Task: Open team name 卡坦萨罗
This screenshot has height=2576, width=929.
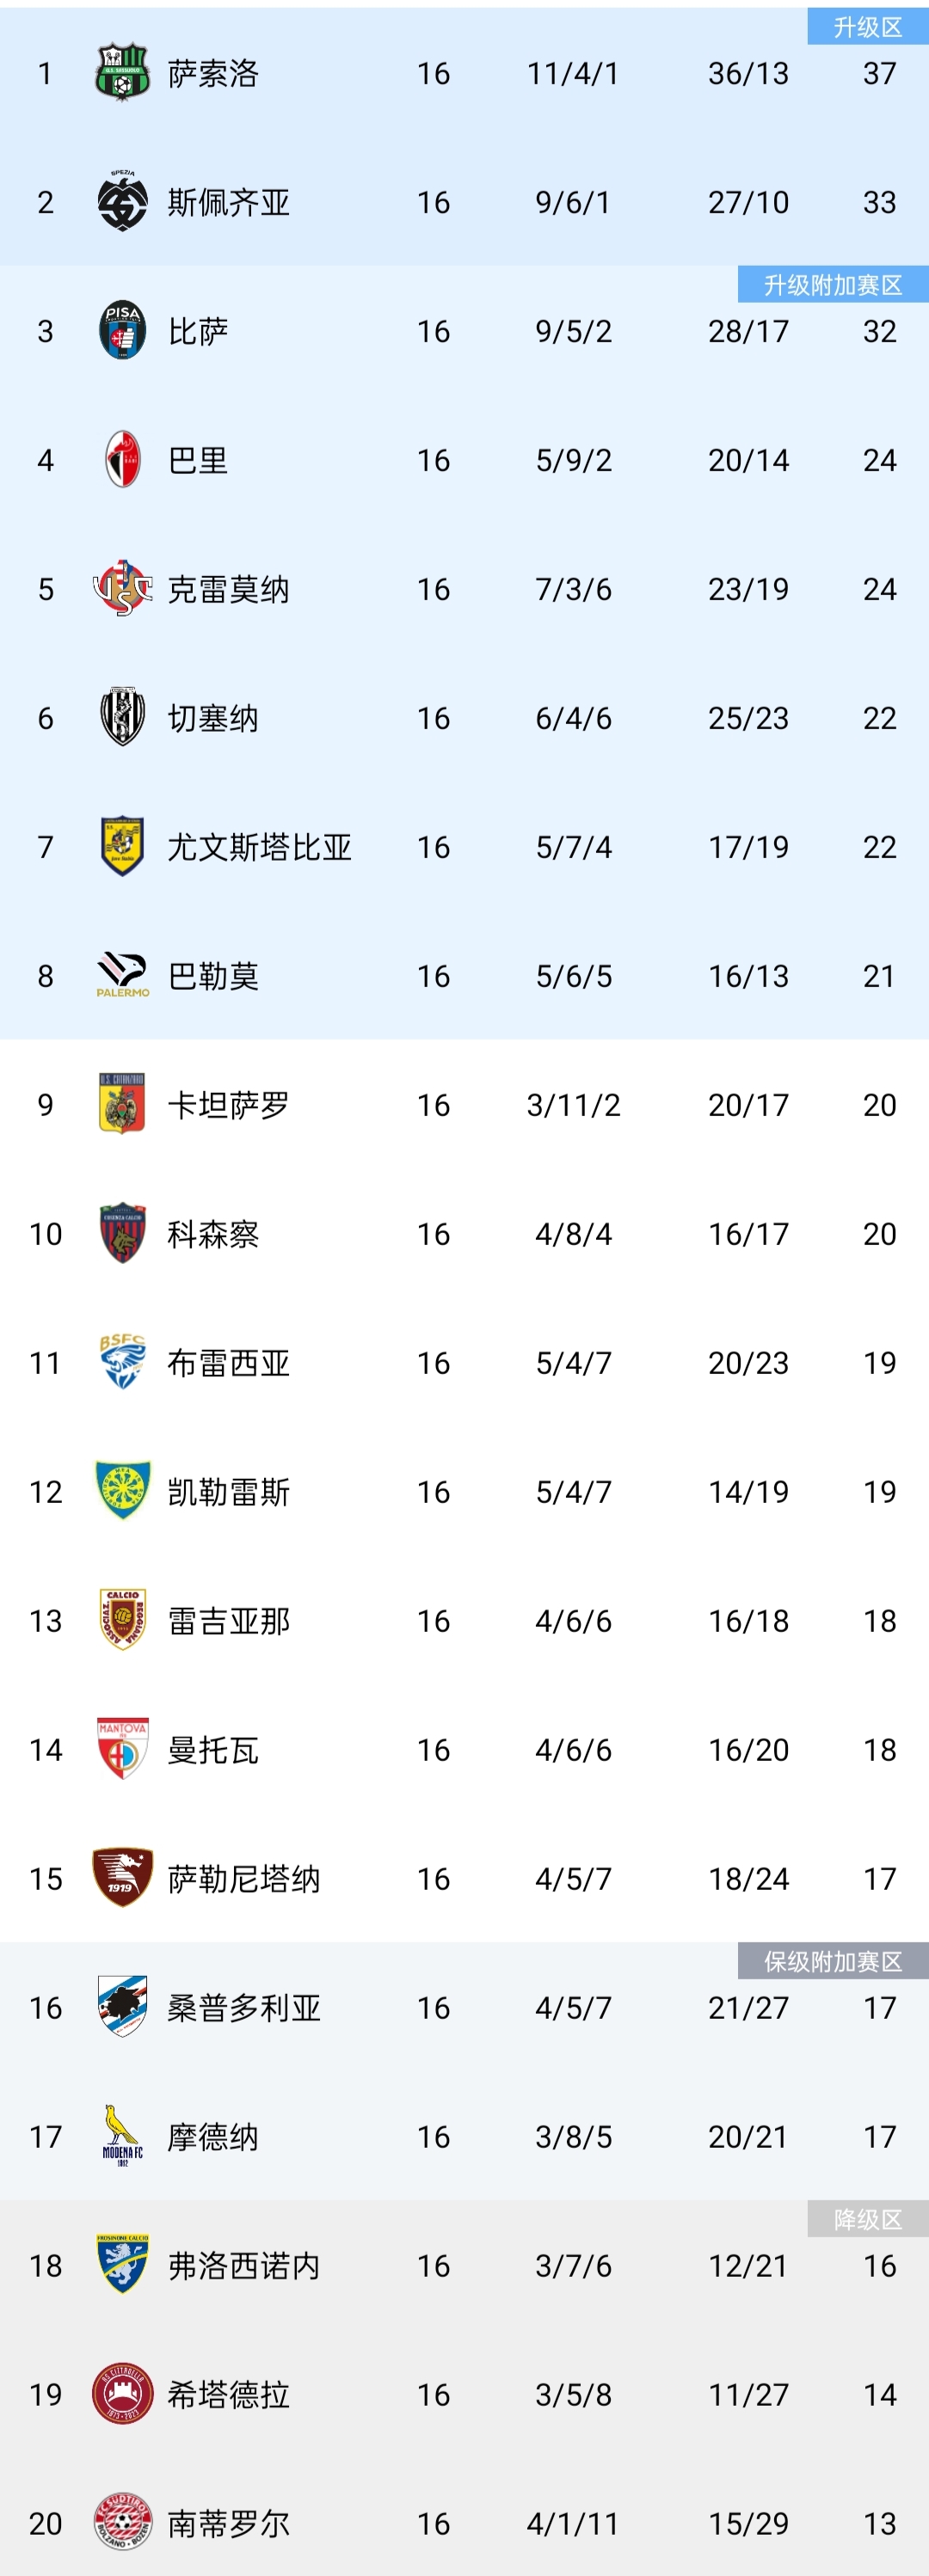Action: click(228, 1105)
